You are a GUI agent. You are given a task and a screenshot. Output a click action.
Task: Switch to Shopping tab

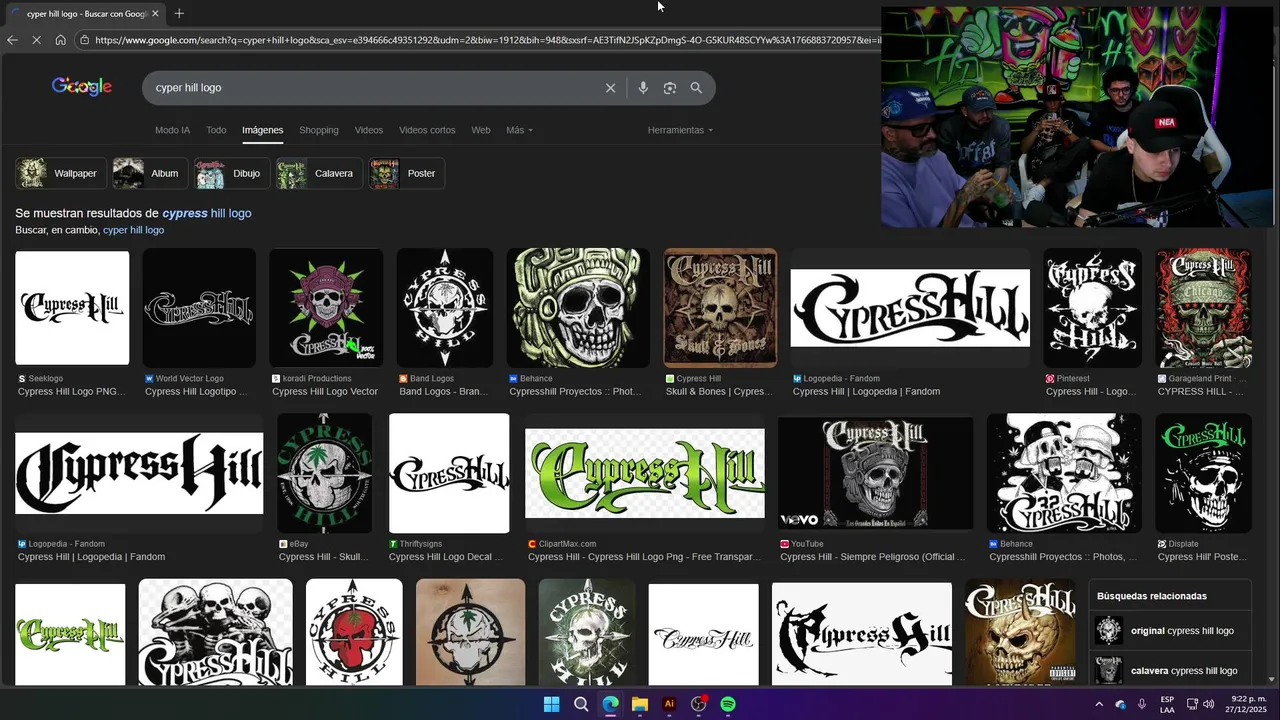(319, 130)
